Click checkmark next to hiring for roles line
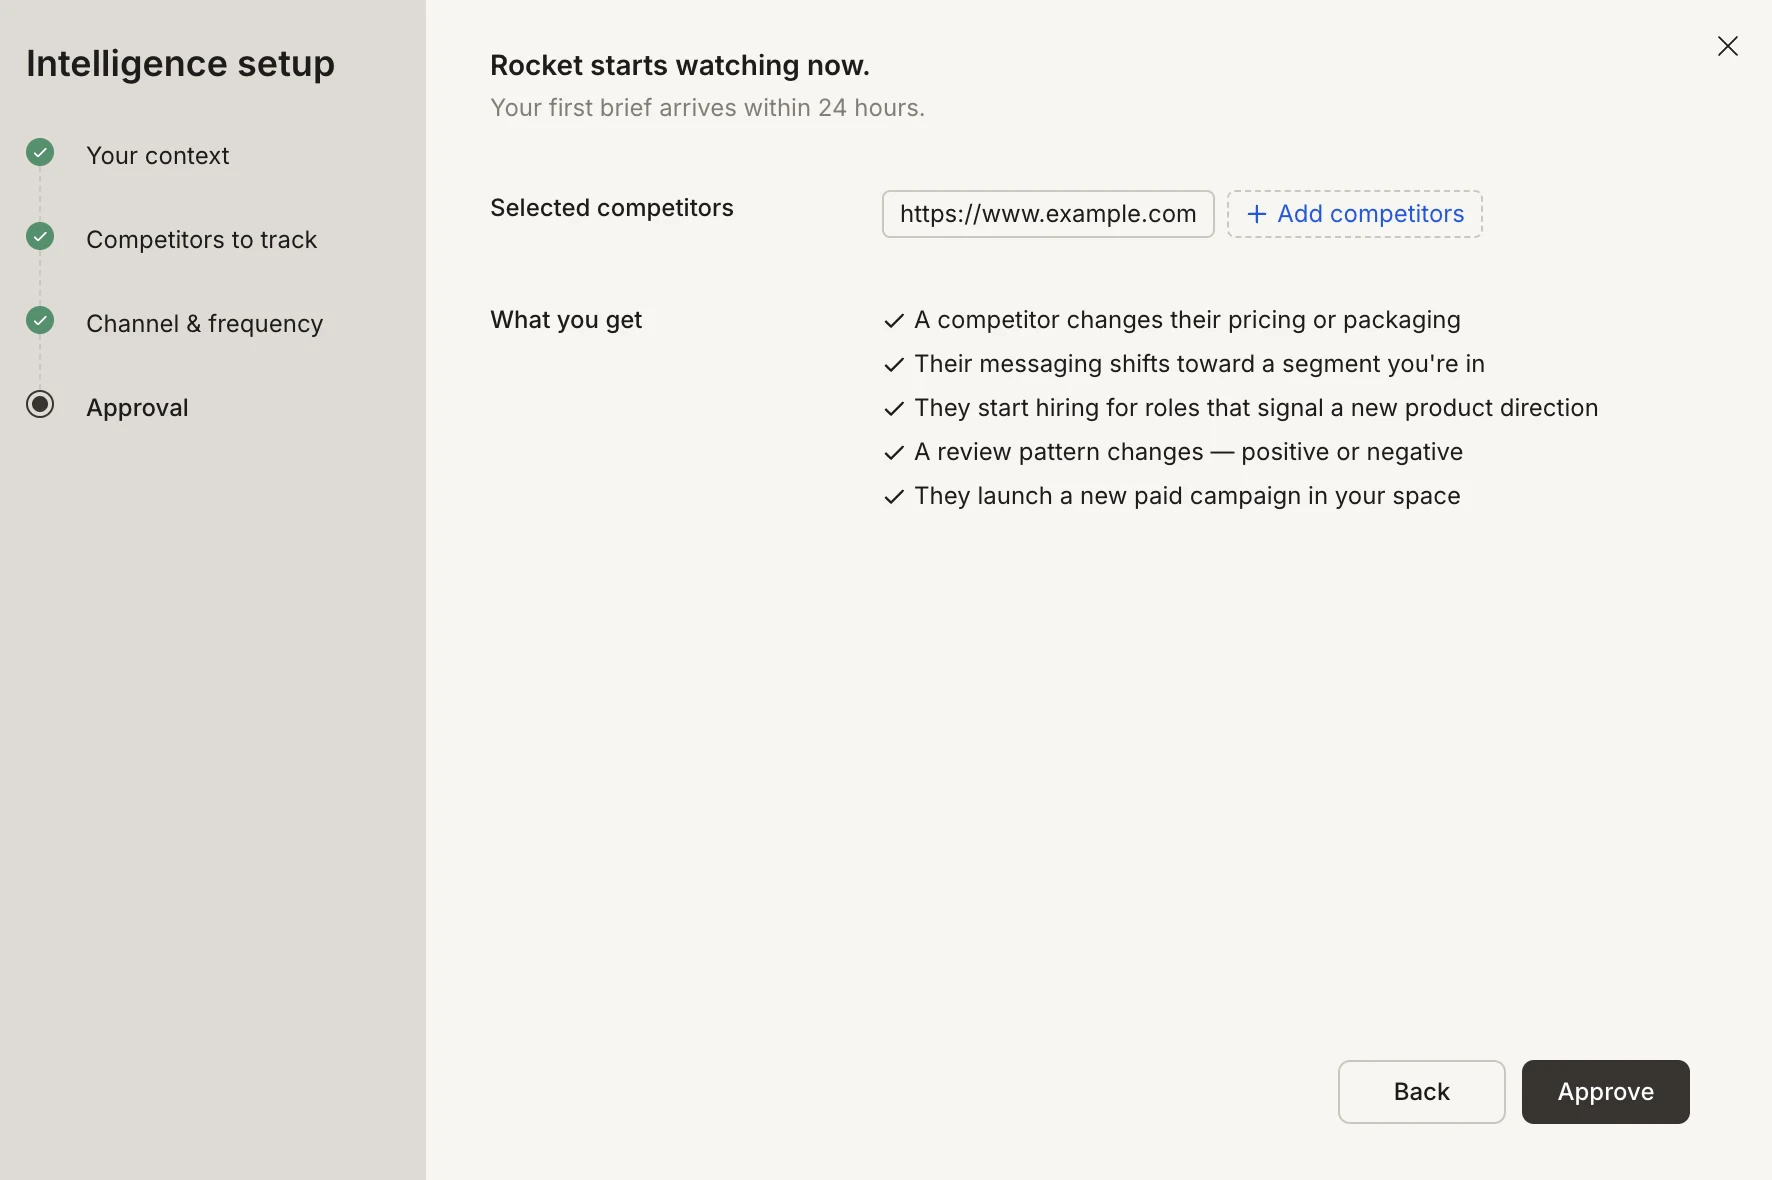1772x1180 pixels. (x=894, y=409)
